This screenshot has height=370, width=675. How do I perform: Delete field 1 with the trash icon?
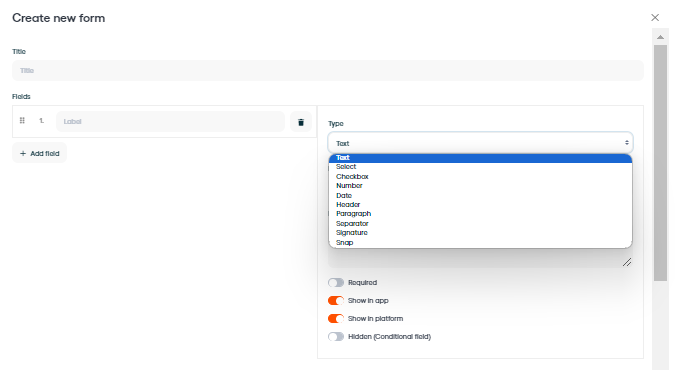point(301,122)
